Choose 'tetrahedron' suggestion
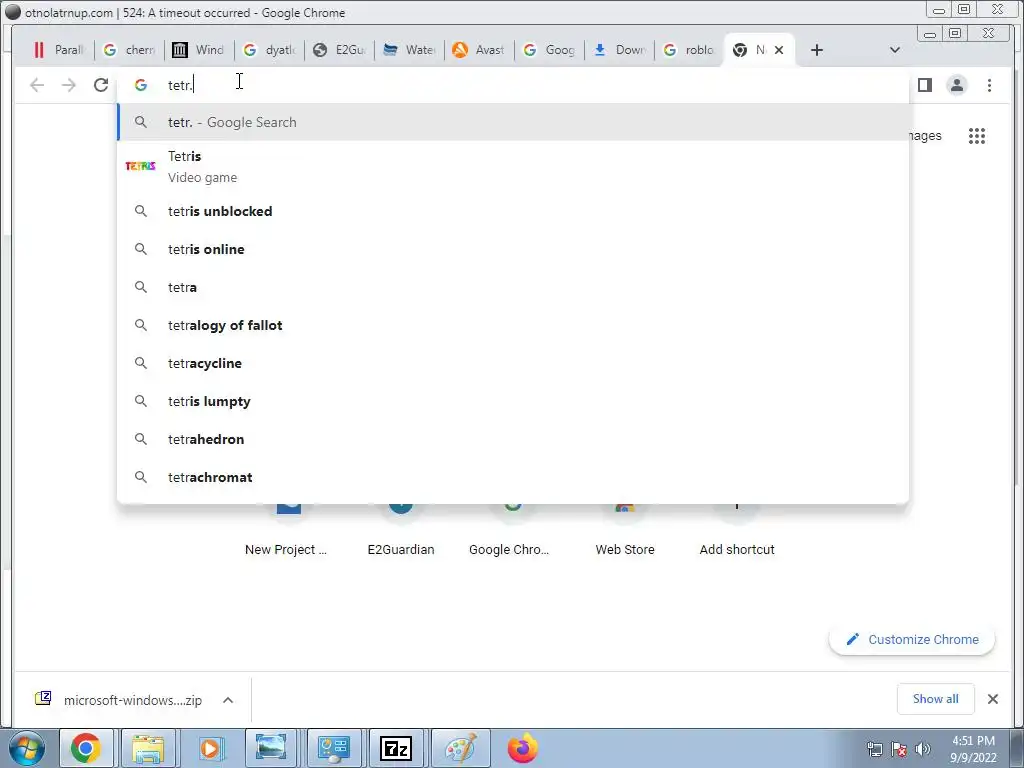 pos(513,439)
